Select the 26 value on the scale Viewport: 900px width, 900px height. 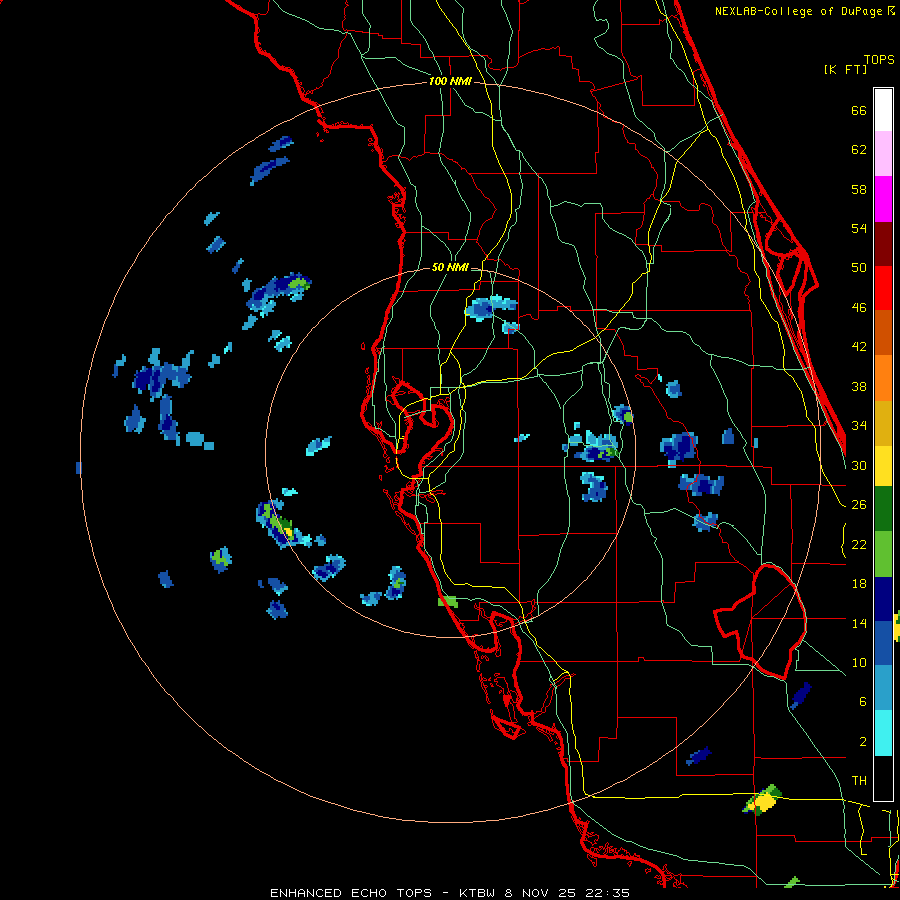pos(859,505)
